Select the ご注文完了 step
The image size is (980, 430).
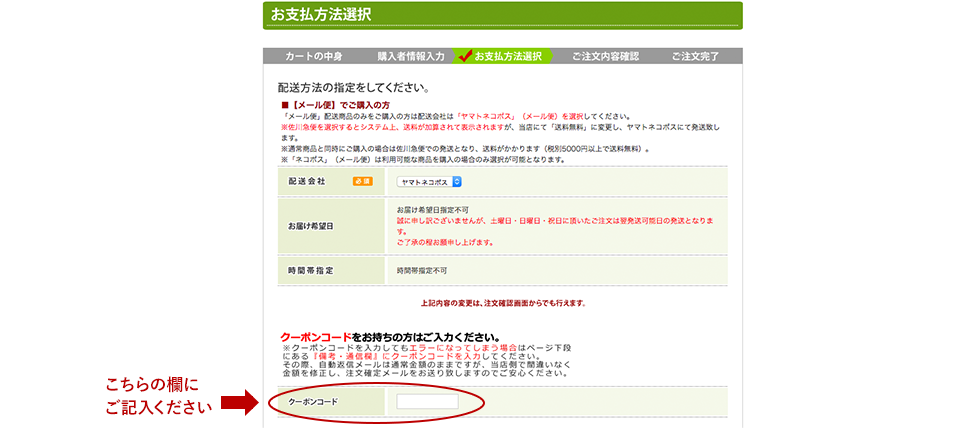pyautogui.click(x=695, y=56)
